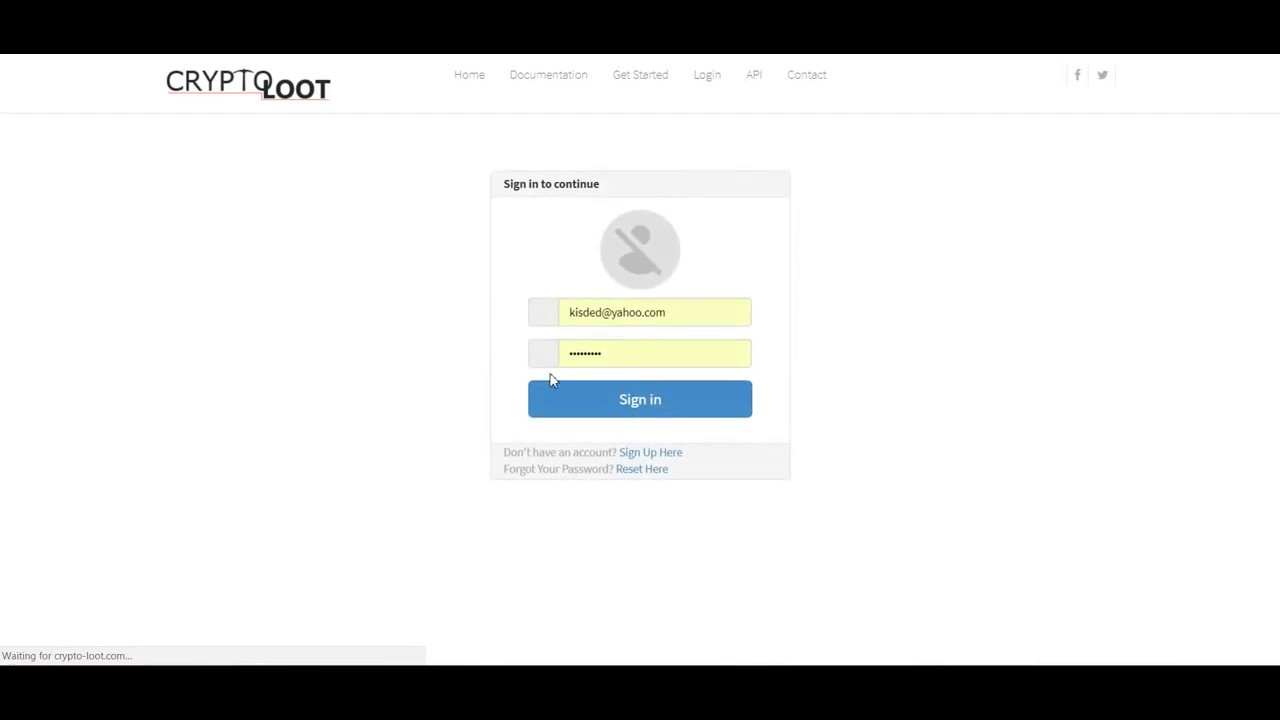
Task: Focus the password input field
Action: 655,353
